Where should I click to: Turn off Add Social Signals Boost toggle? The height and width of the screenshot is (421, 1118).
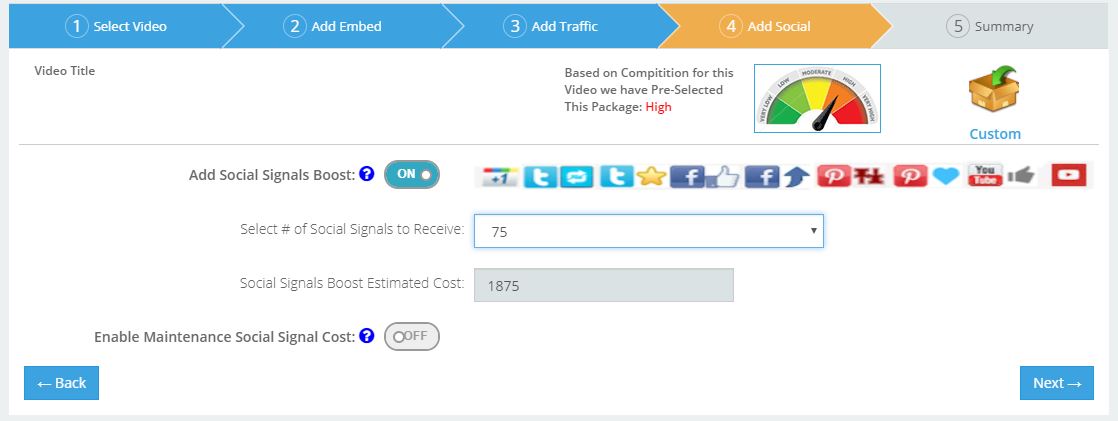click(x=412, y=174)
